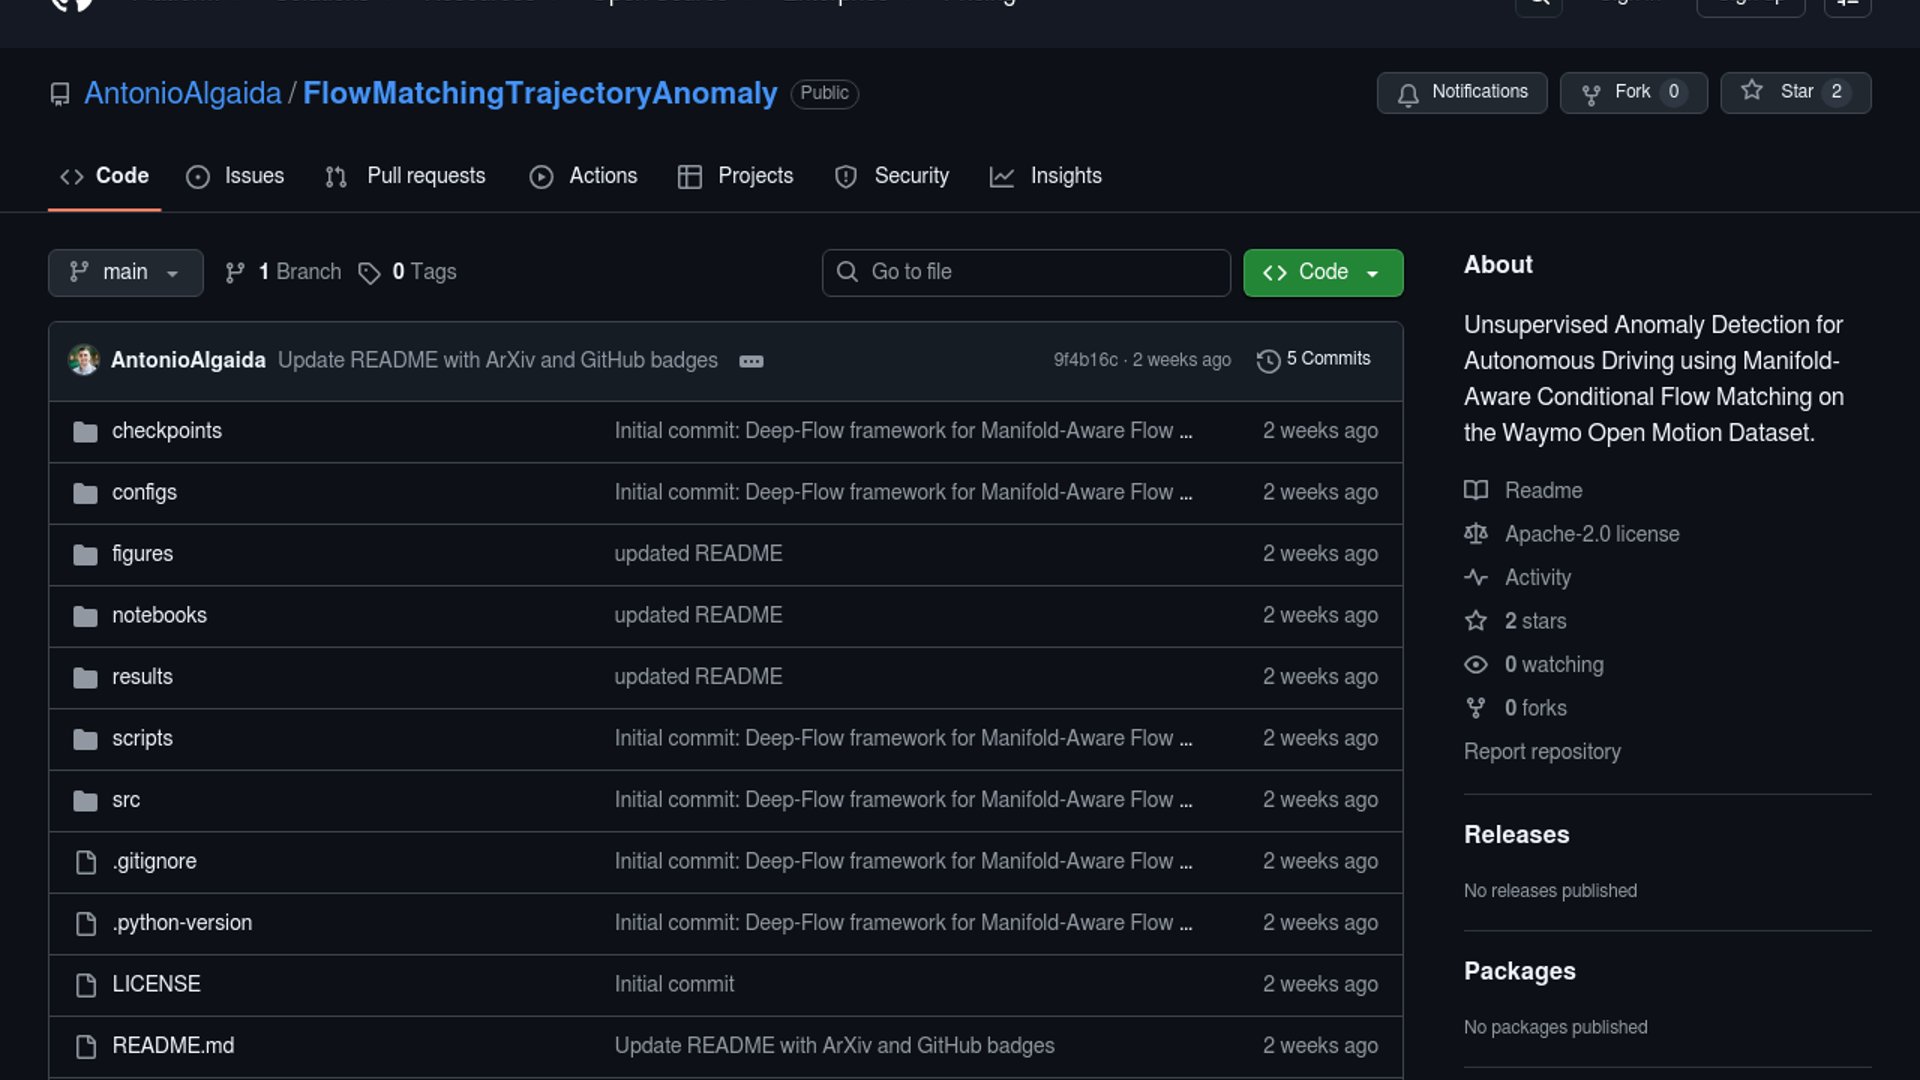Image resolution: width=1920 pixels, height=1080 pixels.
Task: Open the repository Activity link
Action: (1537, 578)
